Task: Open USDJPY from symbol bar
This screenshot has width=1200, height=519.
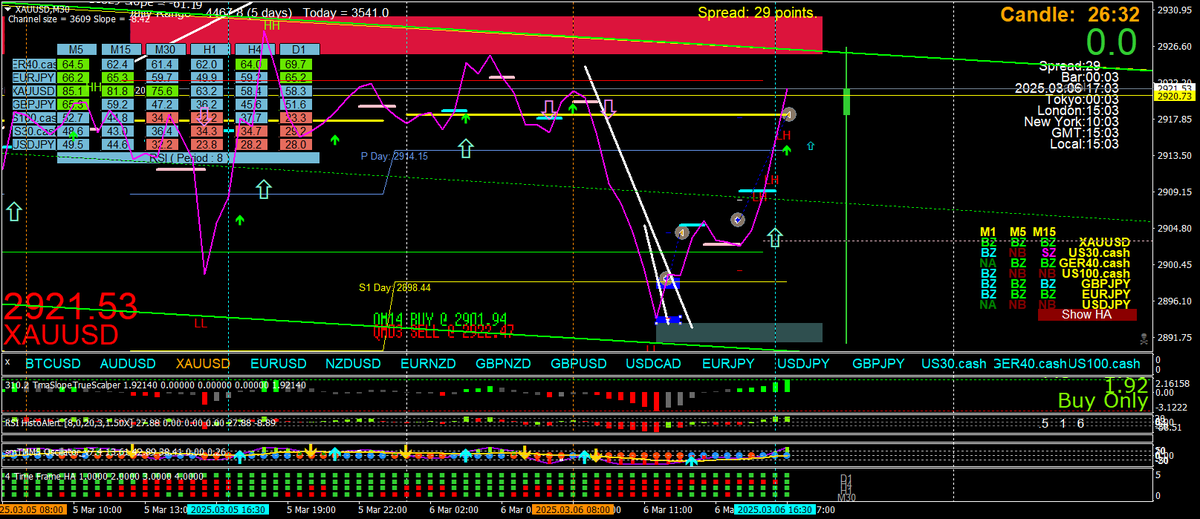Action: (x=804, y=364)
